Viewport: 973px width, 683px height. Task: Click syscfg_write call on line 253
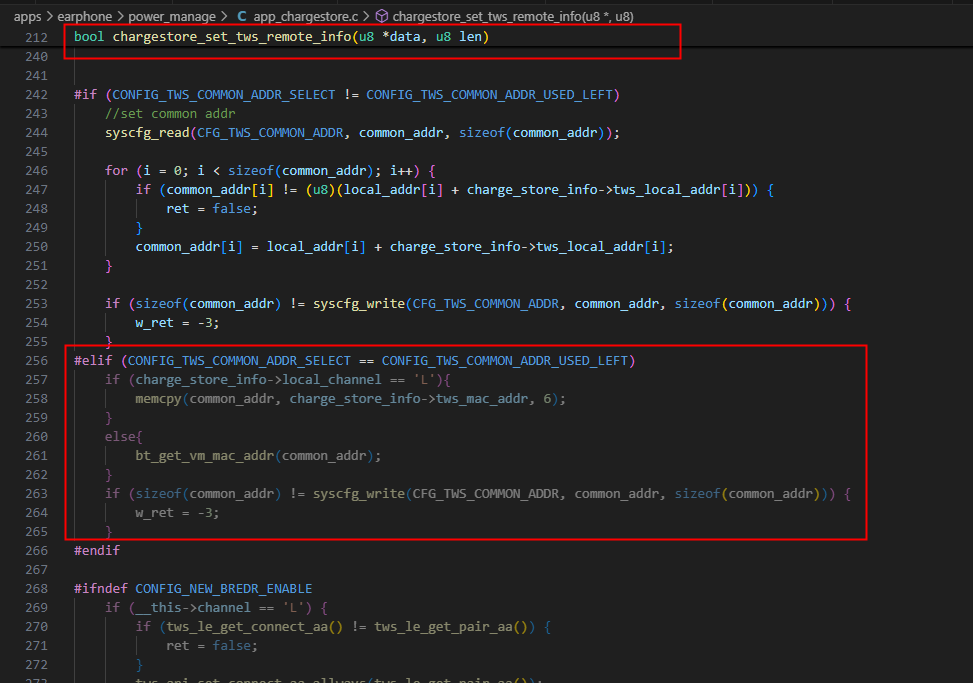[x=359, y=303]
